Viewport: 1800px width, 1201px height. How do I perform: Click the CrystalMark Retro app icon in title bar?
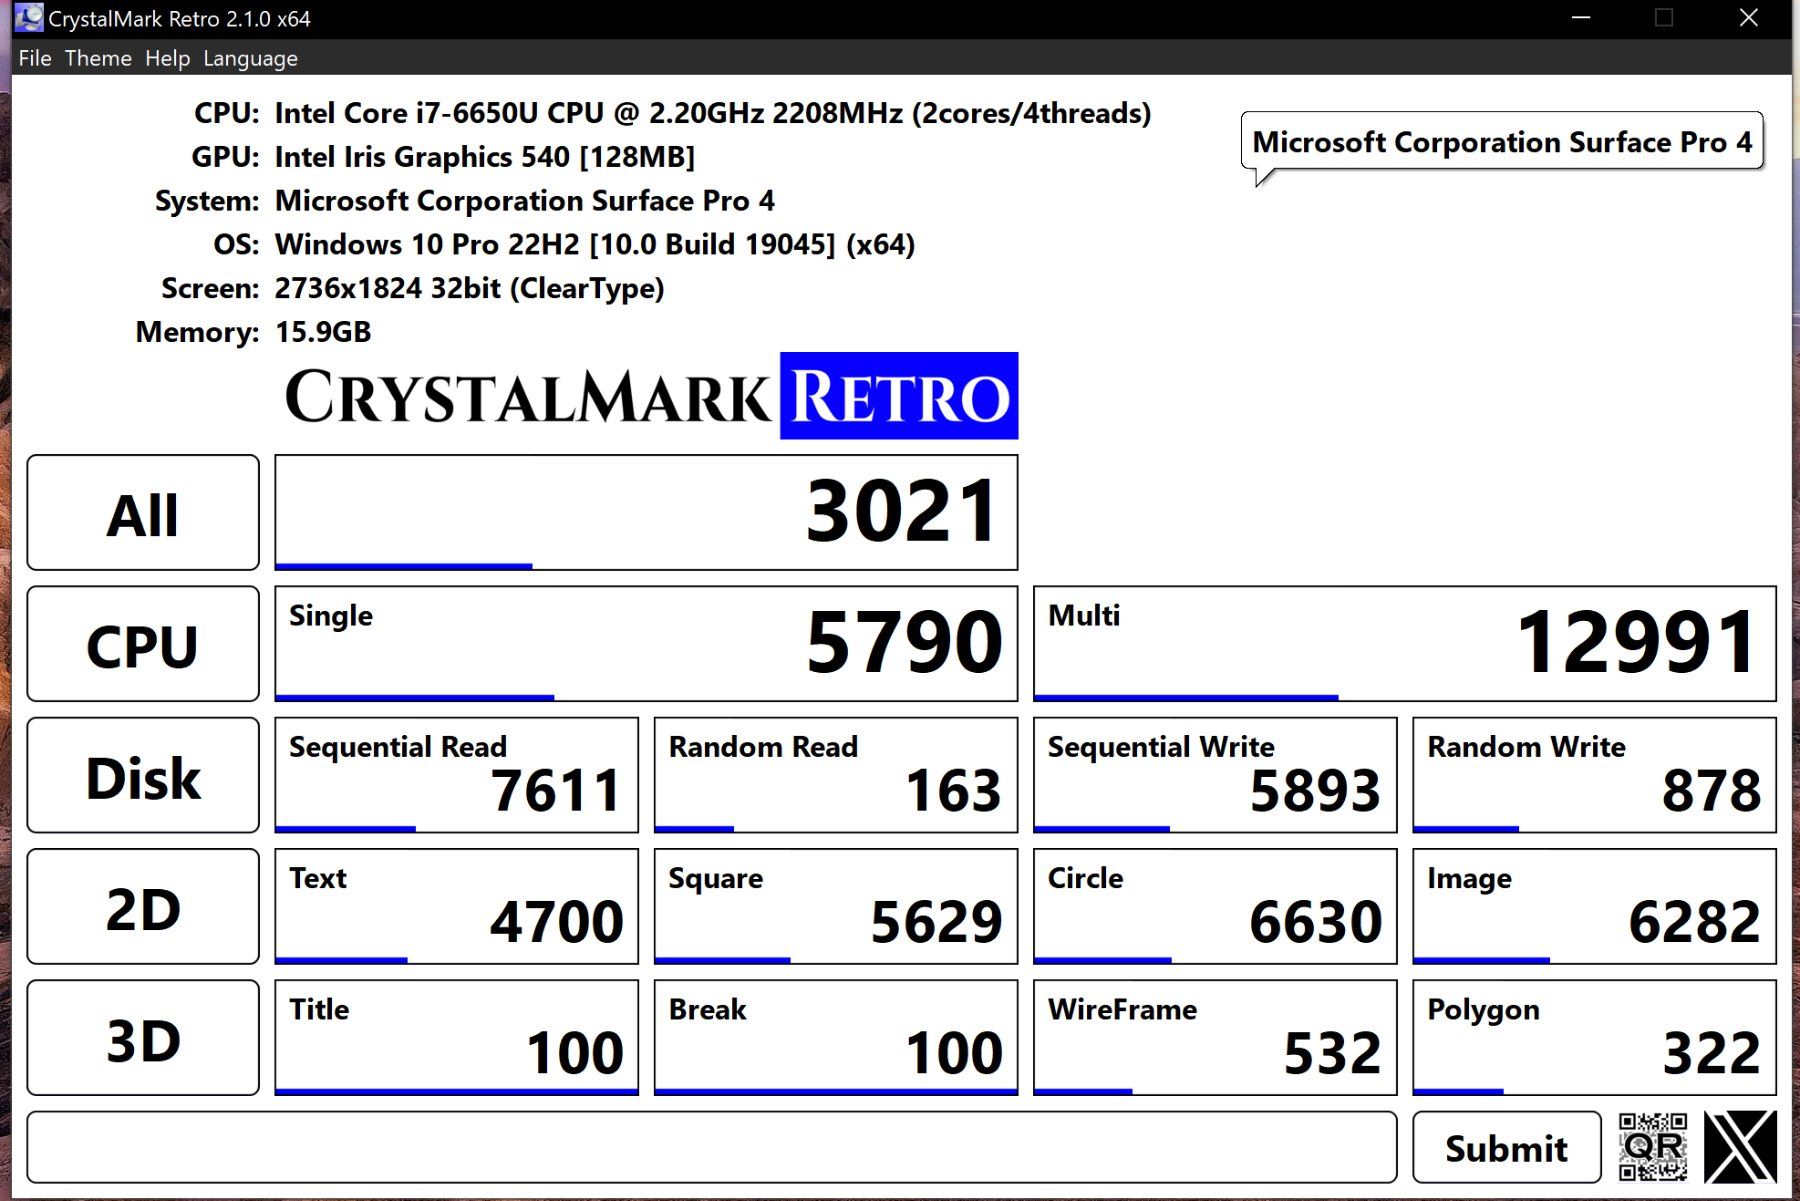tap(29, 18)
